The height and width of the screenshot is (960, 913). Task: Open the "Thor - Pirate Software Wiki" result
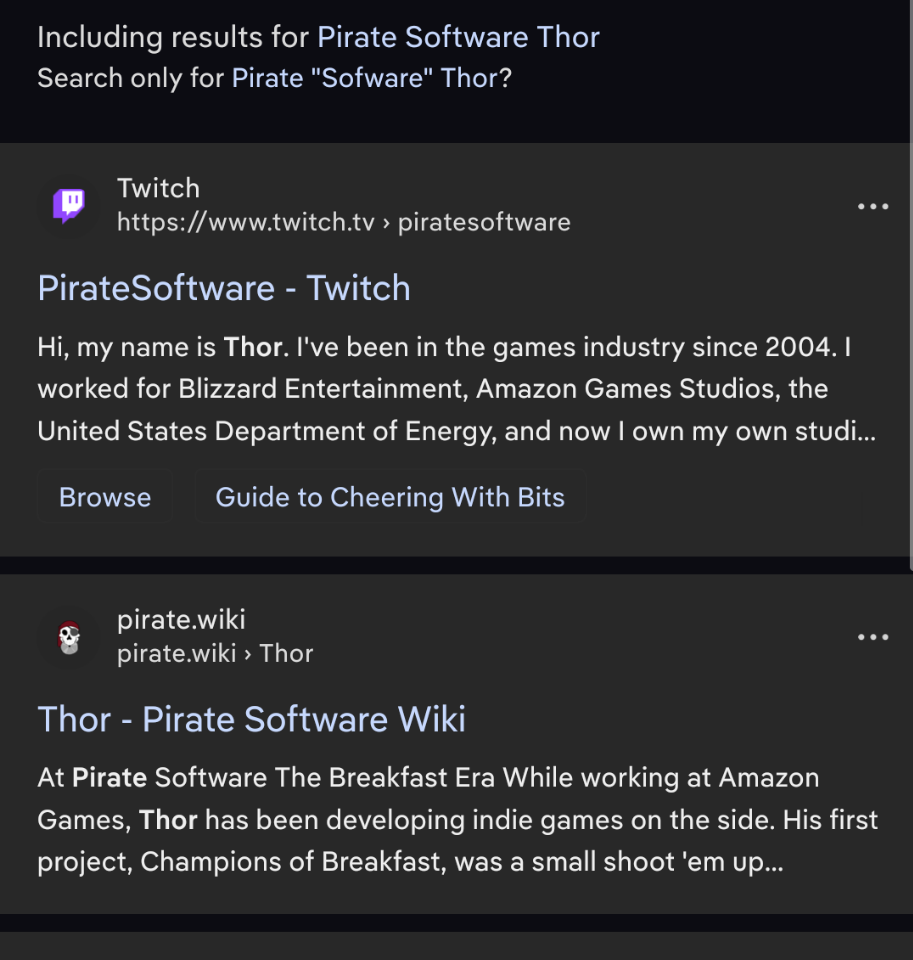click(x=251, y=720)
